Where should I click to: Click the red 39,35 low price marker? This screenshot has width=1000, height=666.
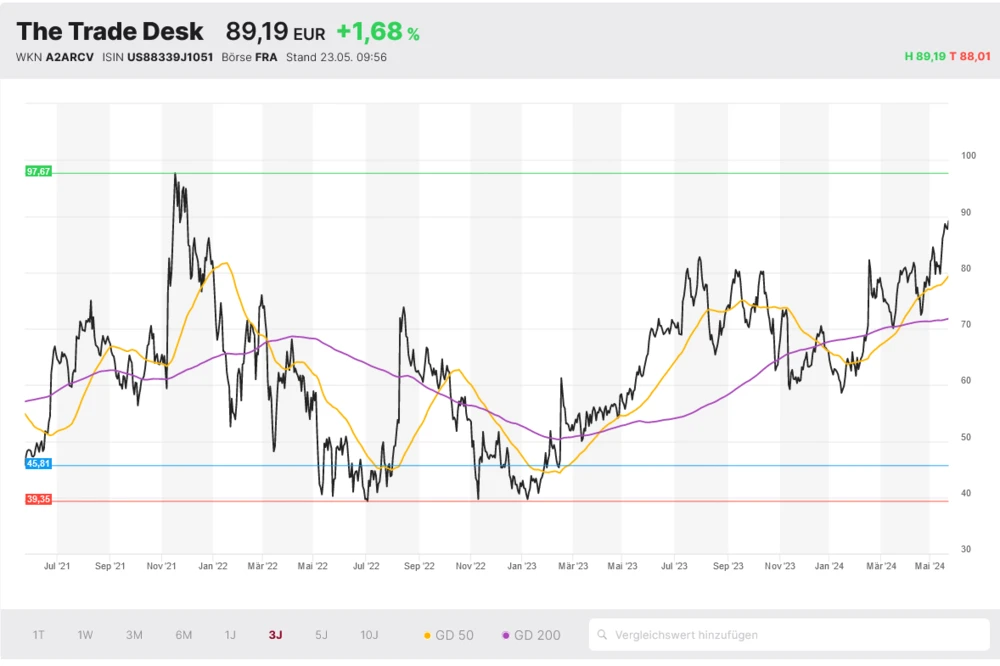point(38,499)
